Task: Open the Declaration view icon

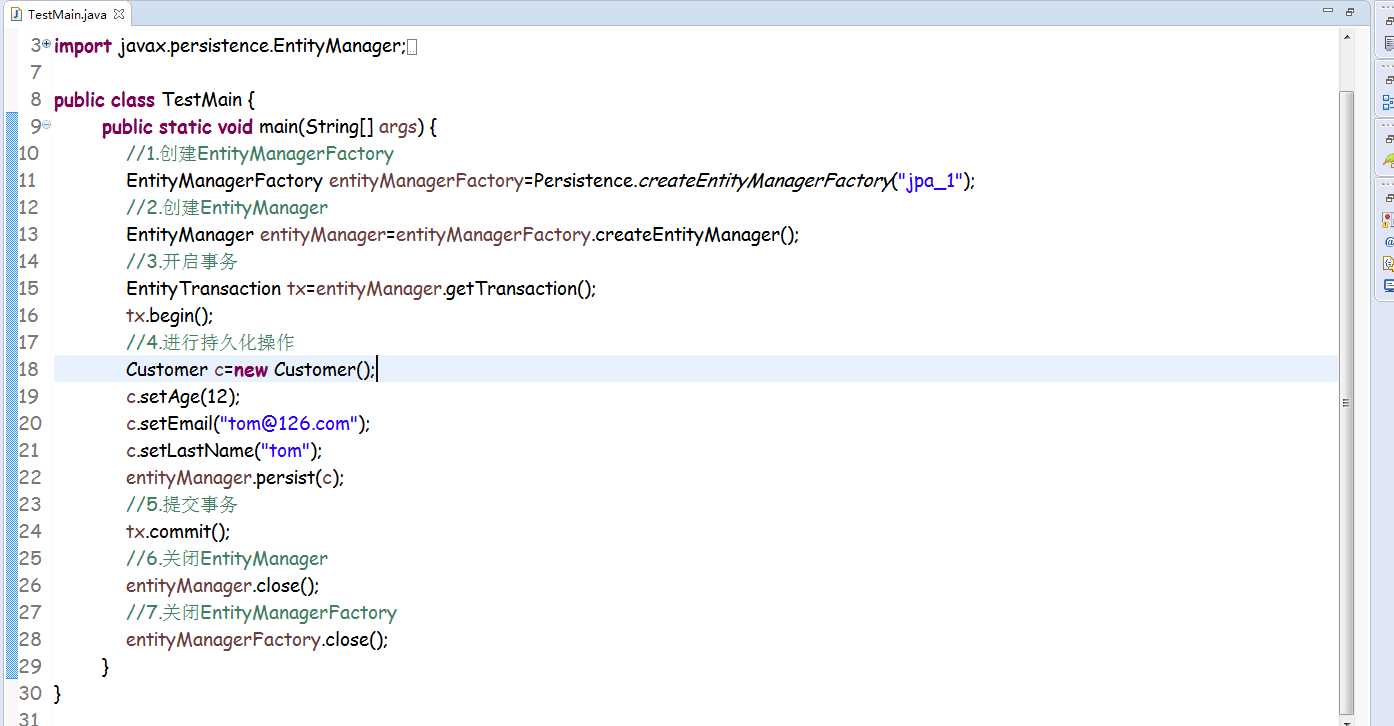Action: 1389,263
